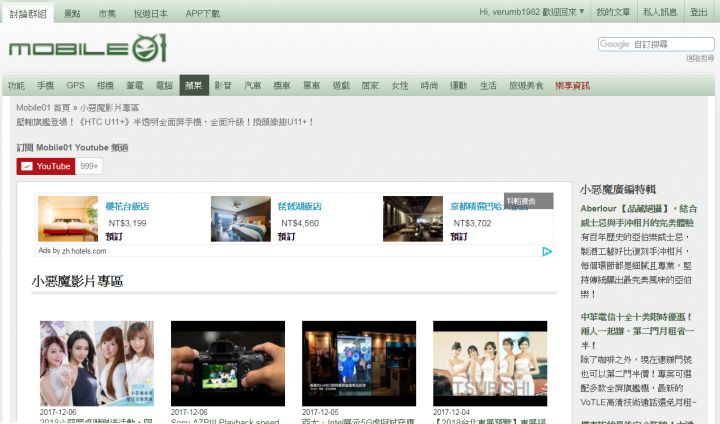Open the 筆電 navigation menu

pos(135,85)
